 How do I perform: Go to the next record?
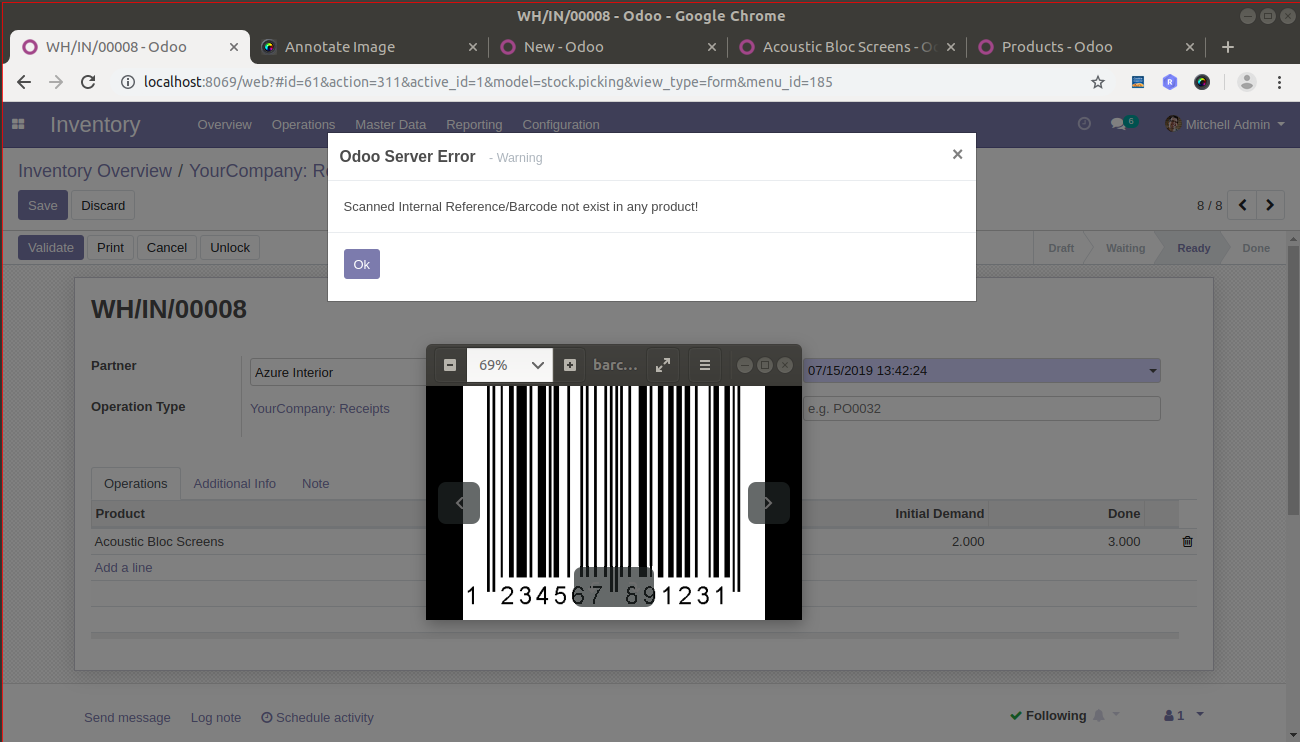(1270, 205)
